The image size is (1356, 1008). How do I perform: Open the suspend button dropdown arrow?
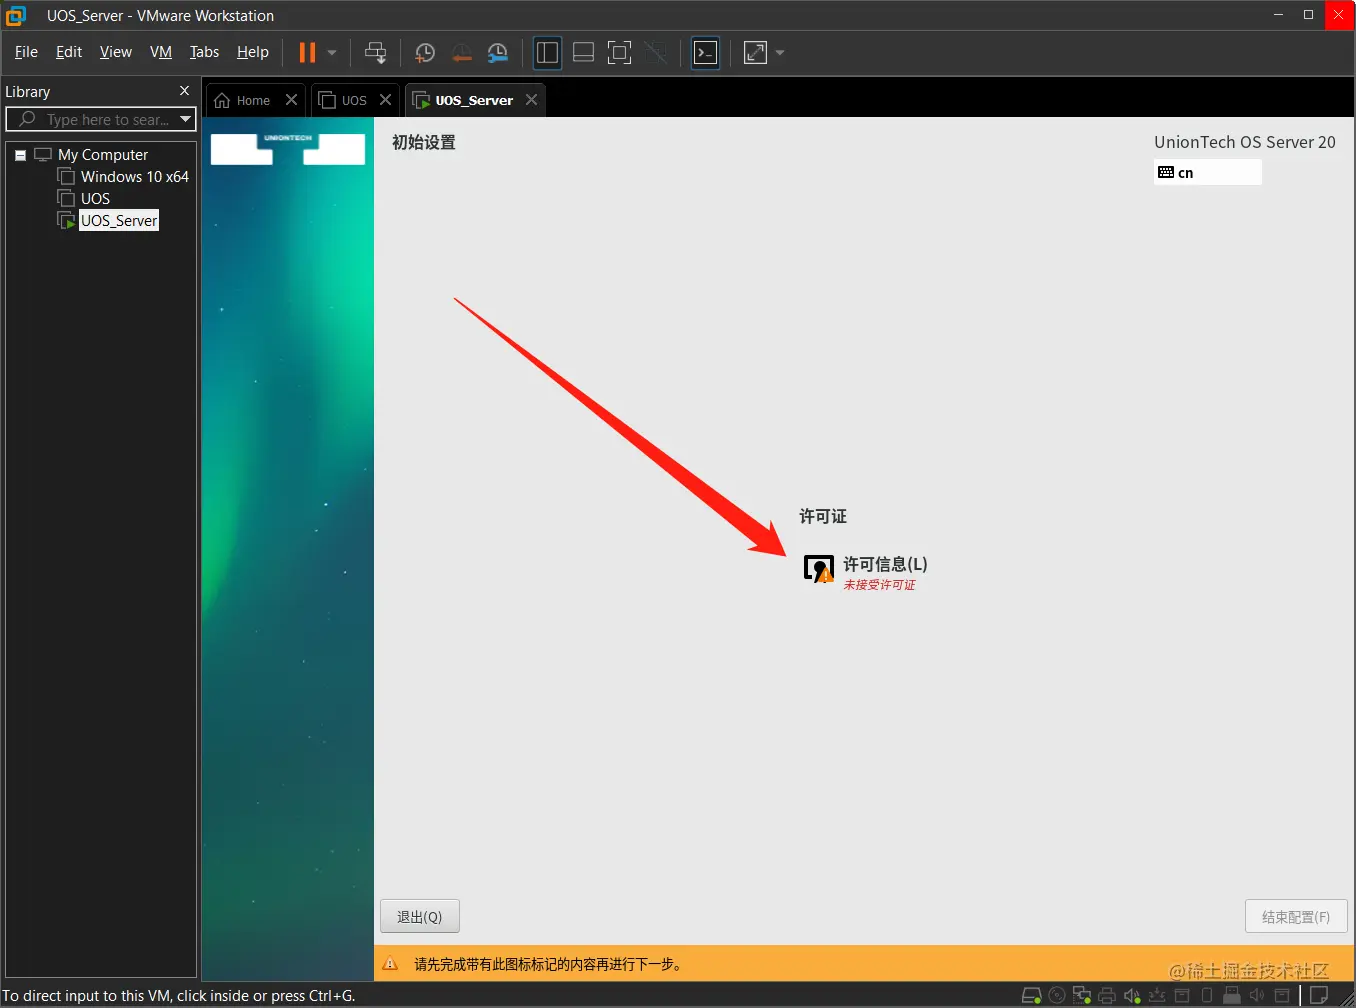click(330, 52)
